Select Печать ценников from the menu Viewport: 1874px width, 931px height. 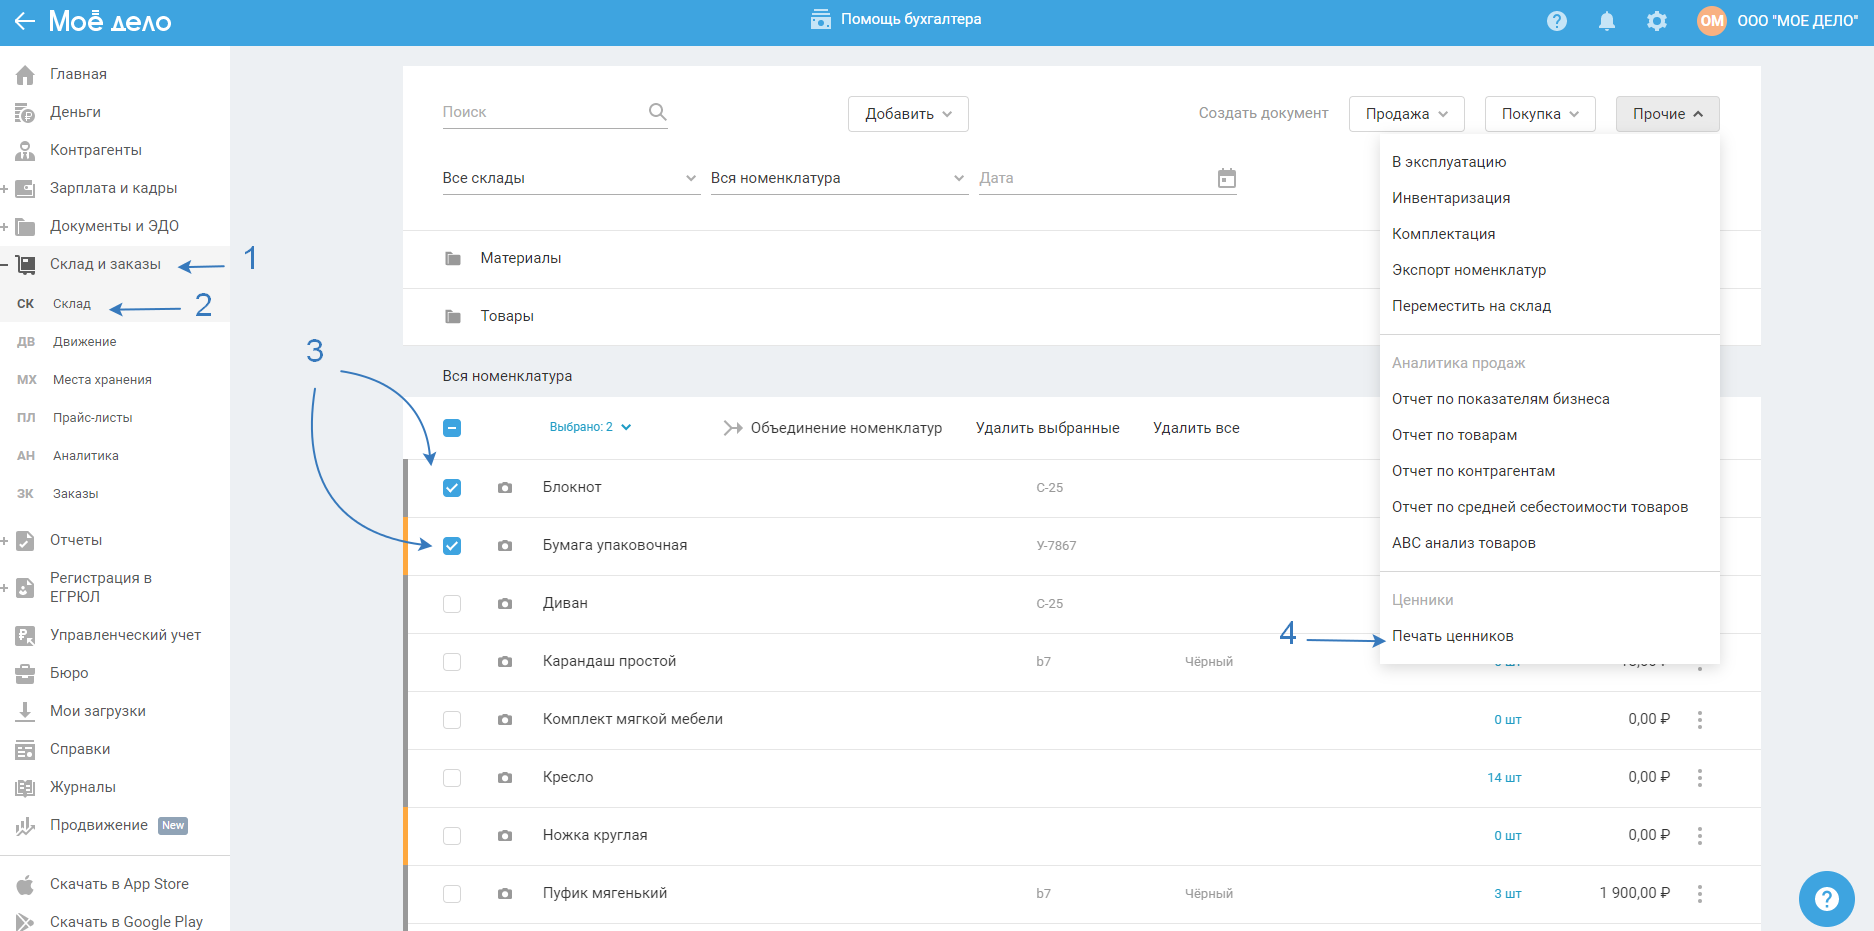1452,636
